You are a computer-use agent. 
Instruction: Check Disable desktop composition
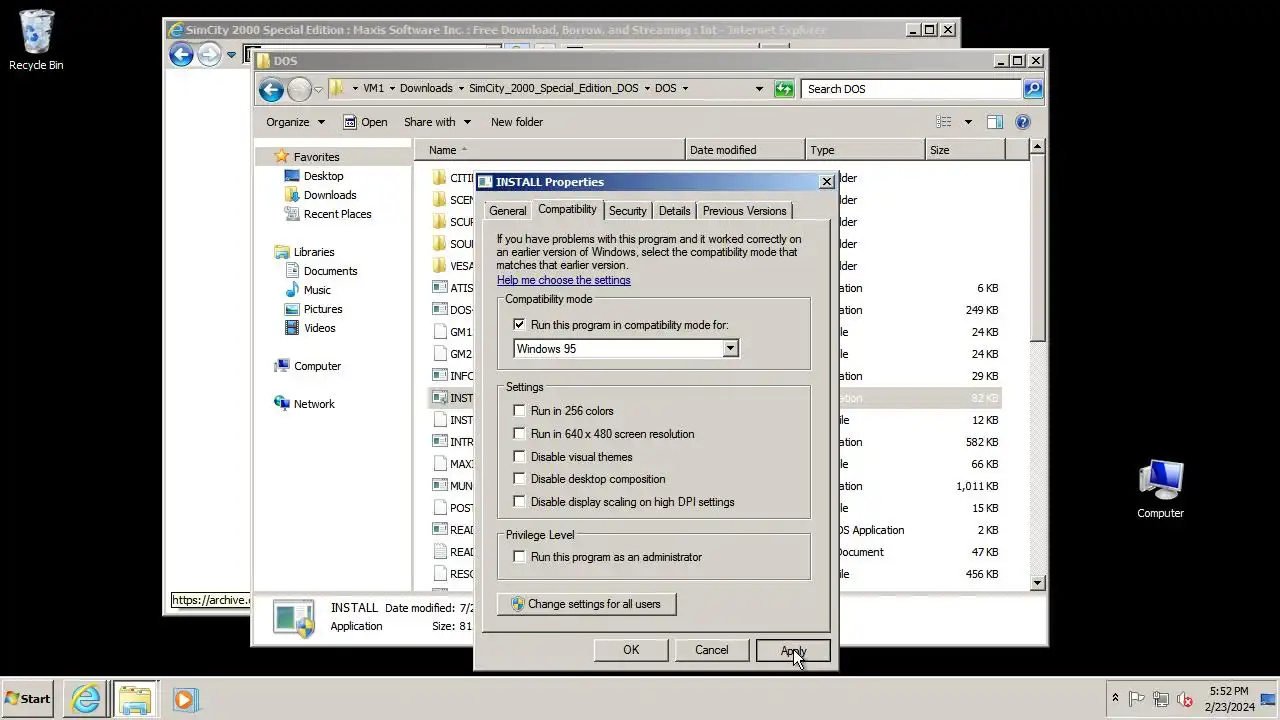tap(519, 479)
